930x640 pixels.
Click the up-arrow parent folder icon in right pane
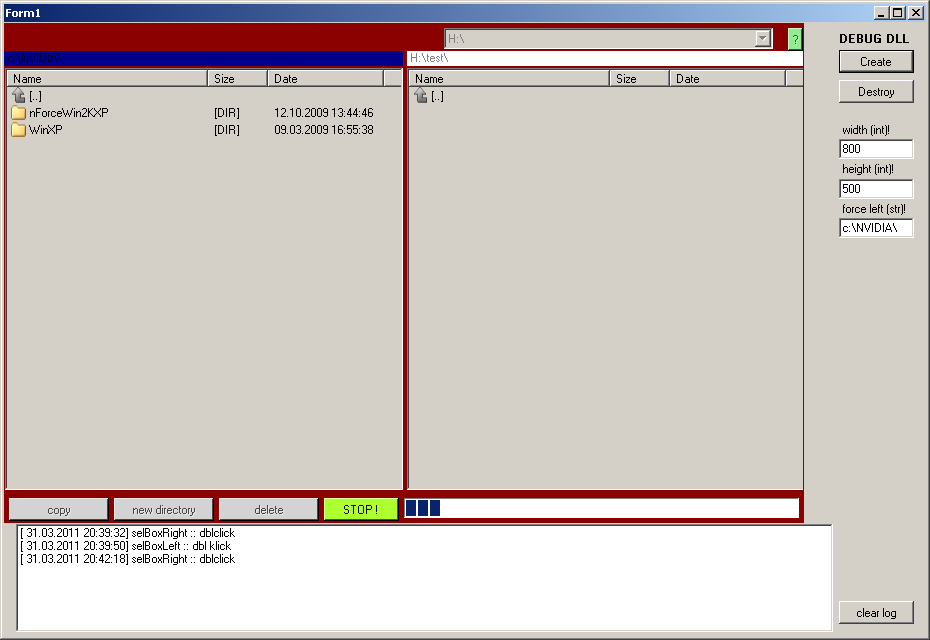[421, 96]
